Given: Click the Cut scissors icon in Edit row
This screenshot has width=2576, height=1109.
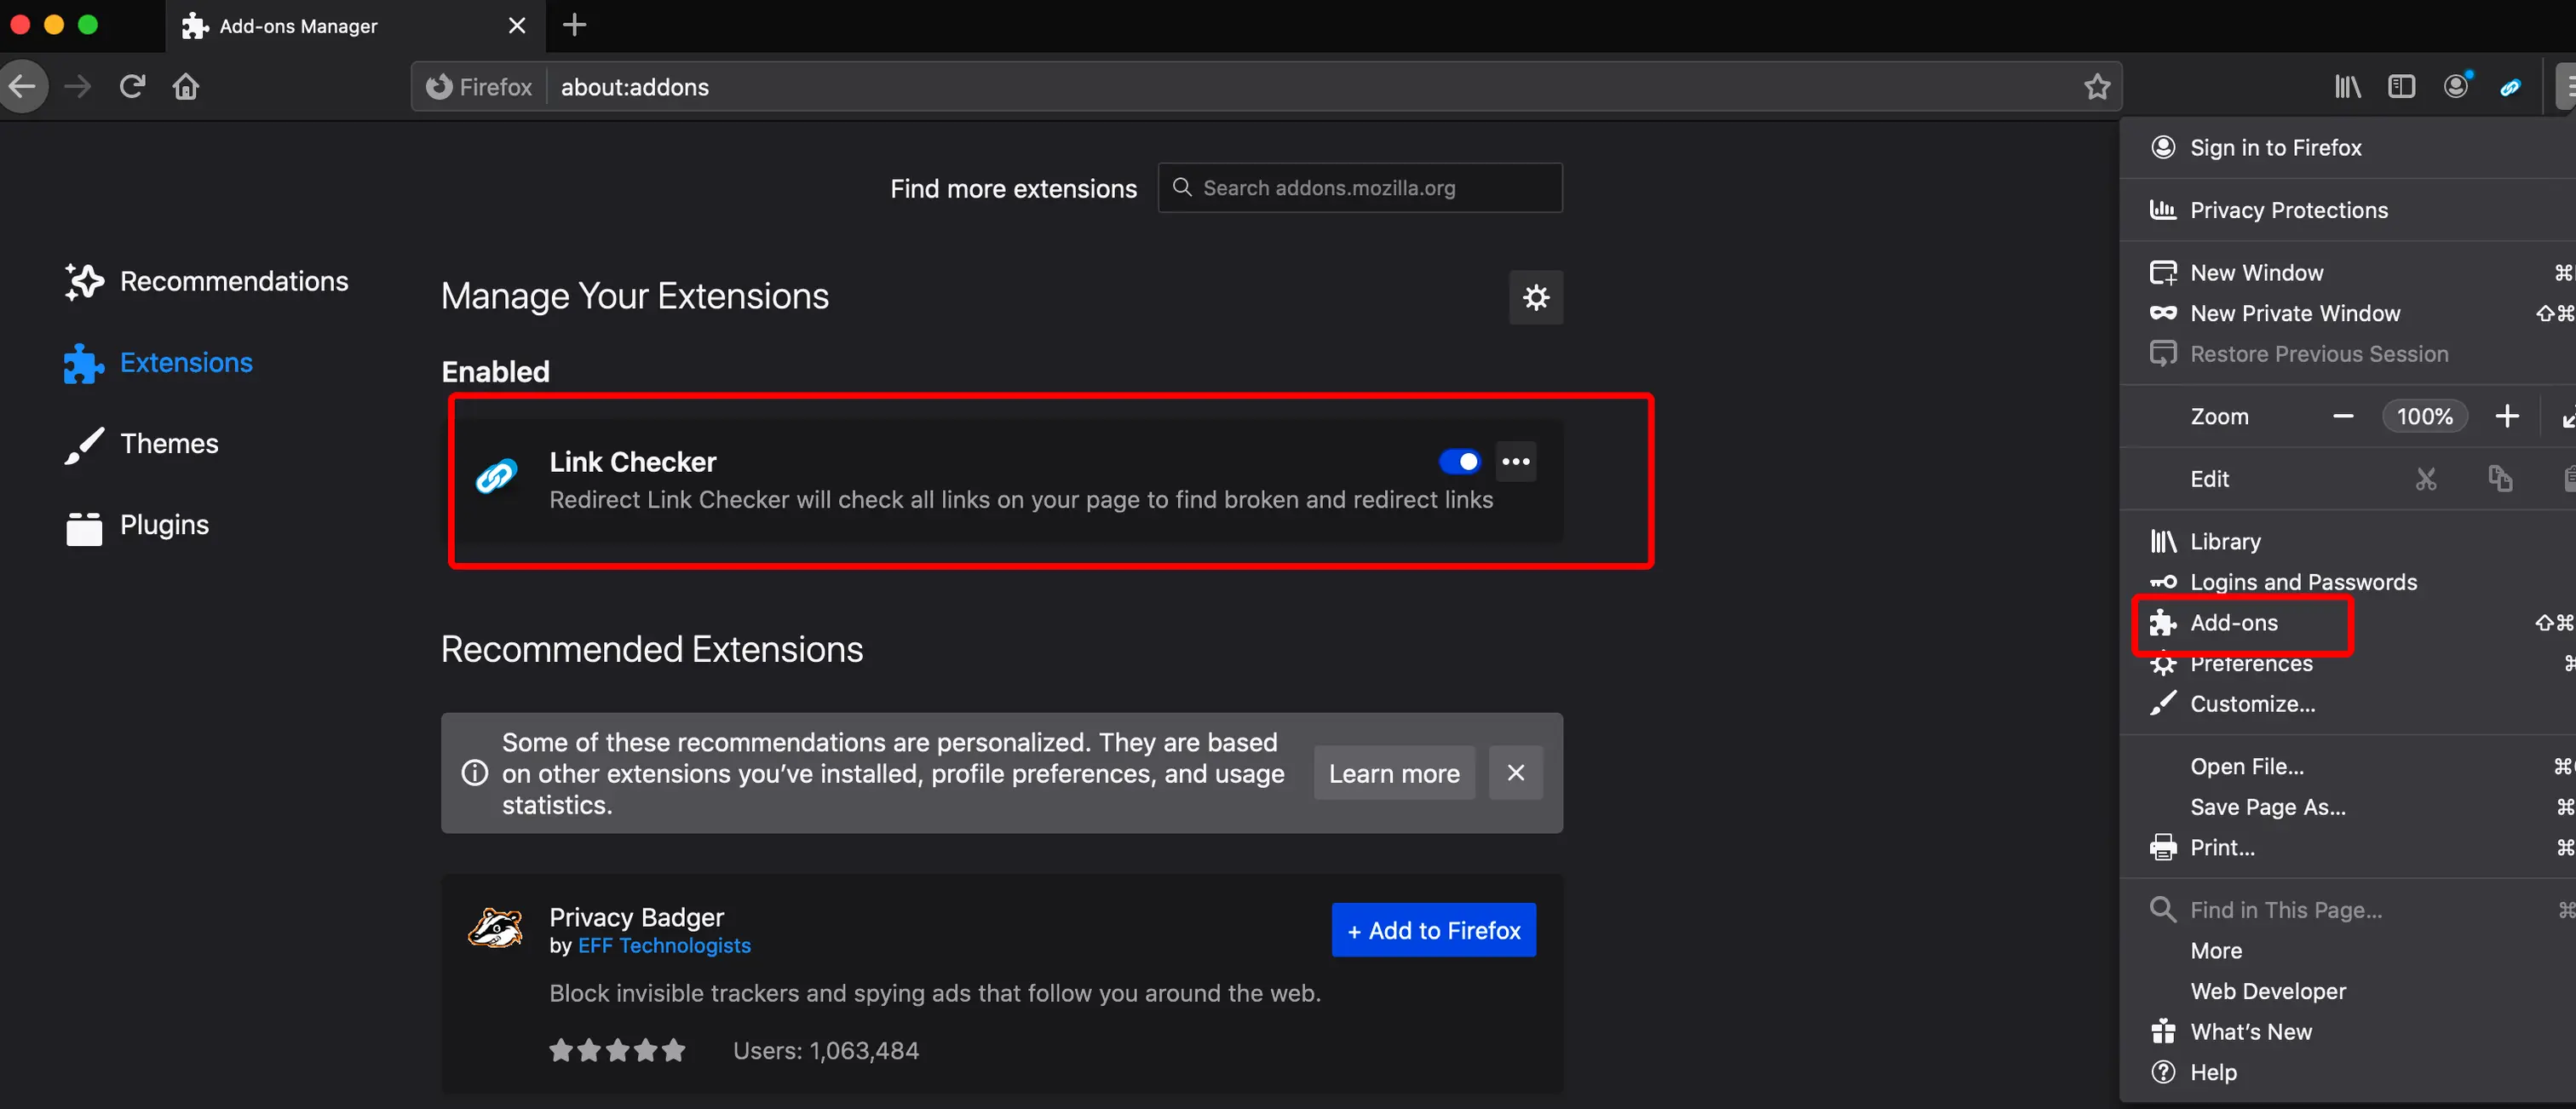Looking at the screenshot, I should tap(2425, 479).
